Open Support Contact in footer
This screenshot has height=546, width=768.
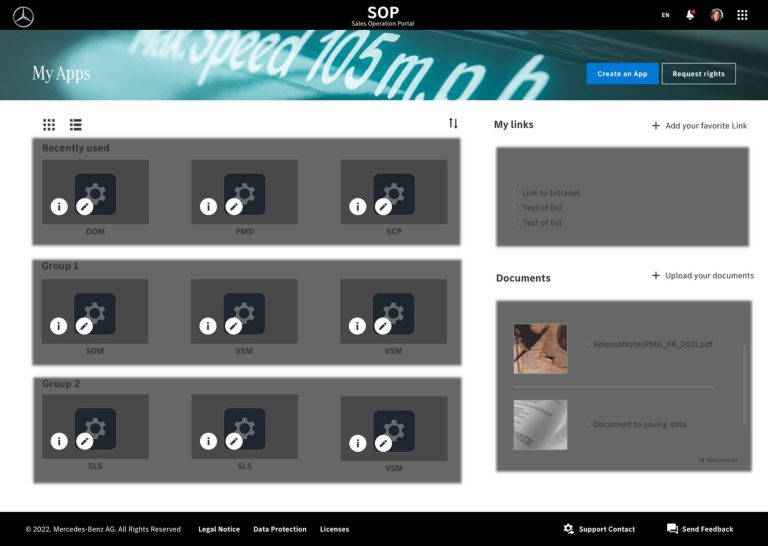[x=599, y=529]
